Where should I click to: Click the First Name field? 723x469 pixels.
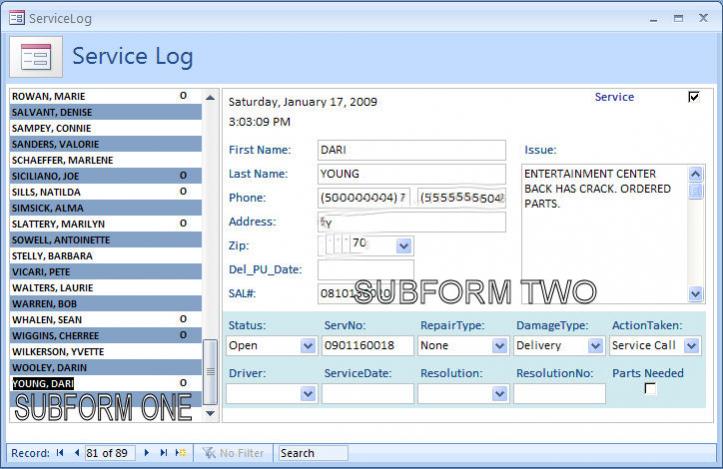tap(411, 150)
